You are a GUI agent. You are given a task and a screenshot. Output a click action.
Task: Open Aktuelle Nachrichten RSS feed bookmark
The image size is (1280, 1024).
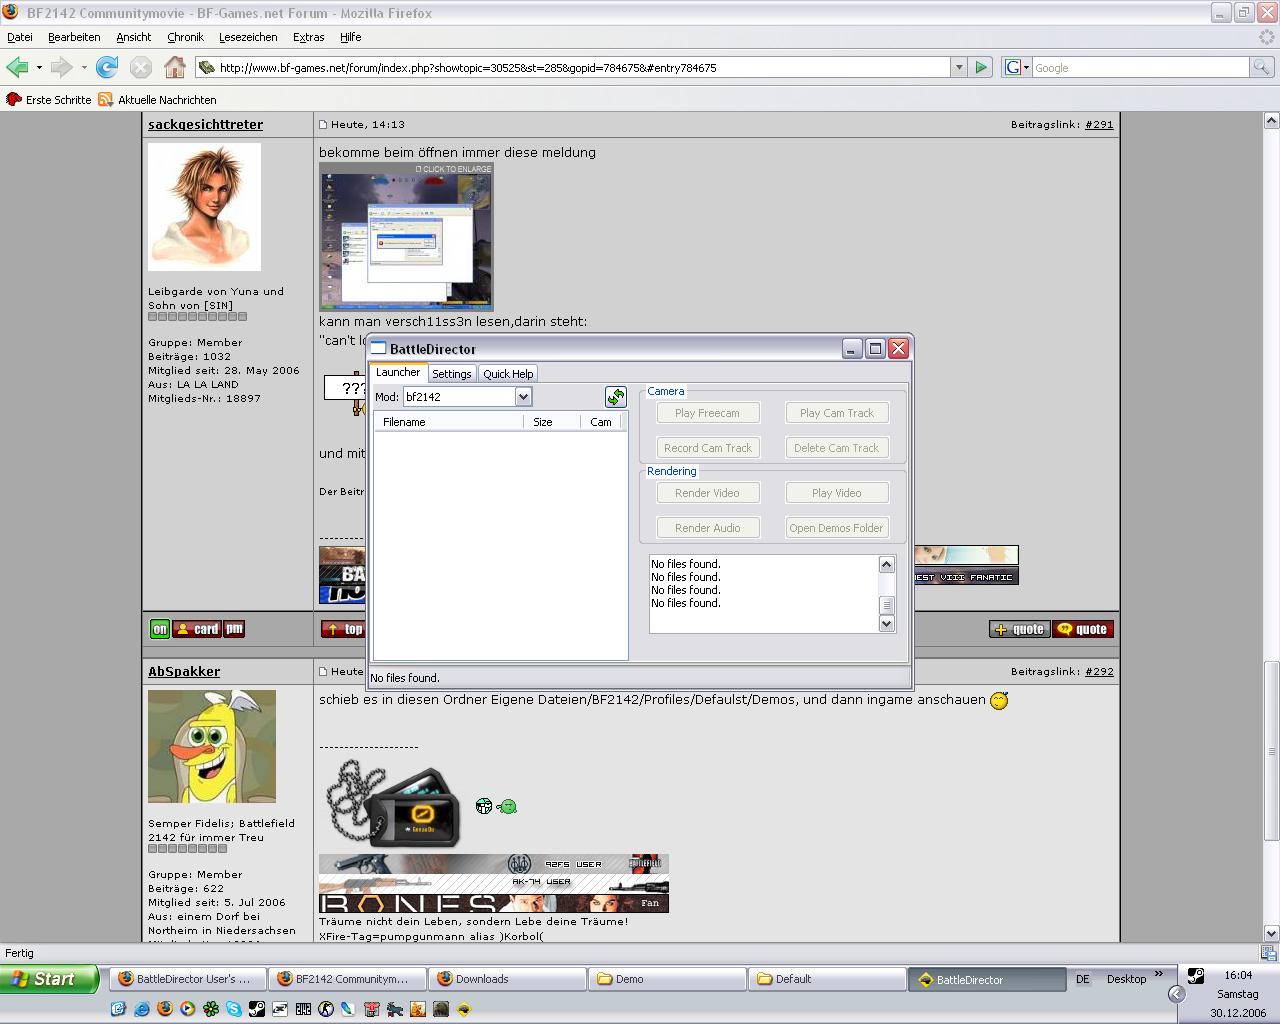pyautogui.click(x=157, y=100)
